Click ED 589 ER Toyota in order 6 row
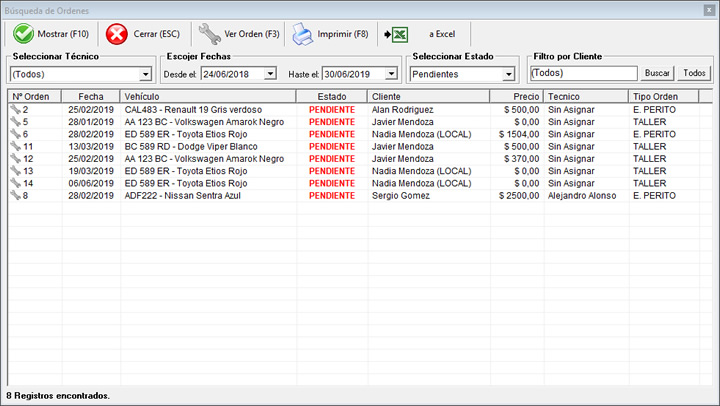 [x=186, y=134]
